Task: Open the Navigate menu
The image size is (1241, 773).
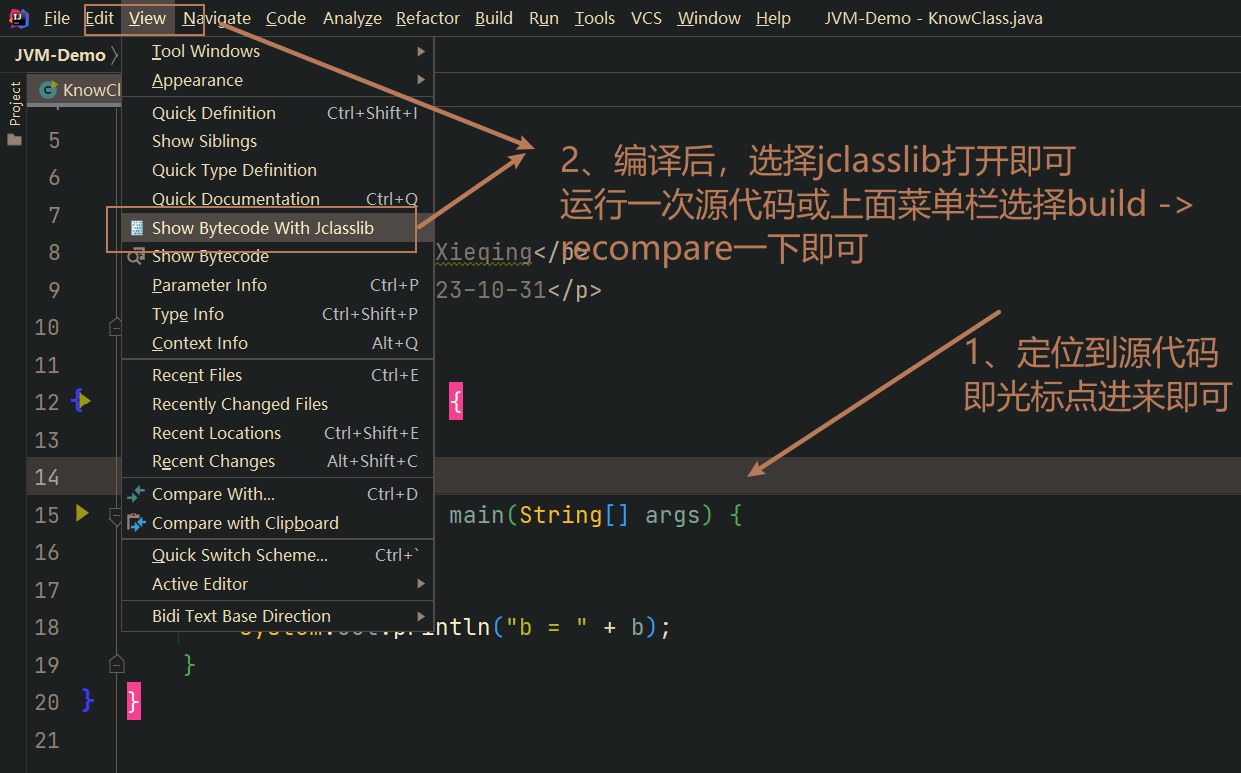Action: pyautogui.click(x=217, y=18)
